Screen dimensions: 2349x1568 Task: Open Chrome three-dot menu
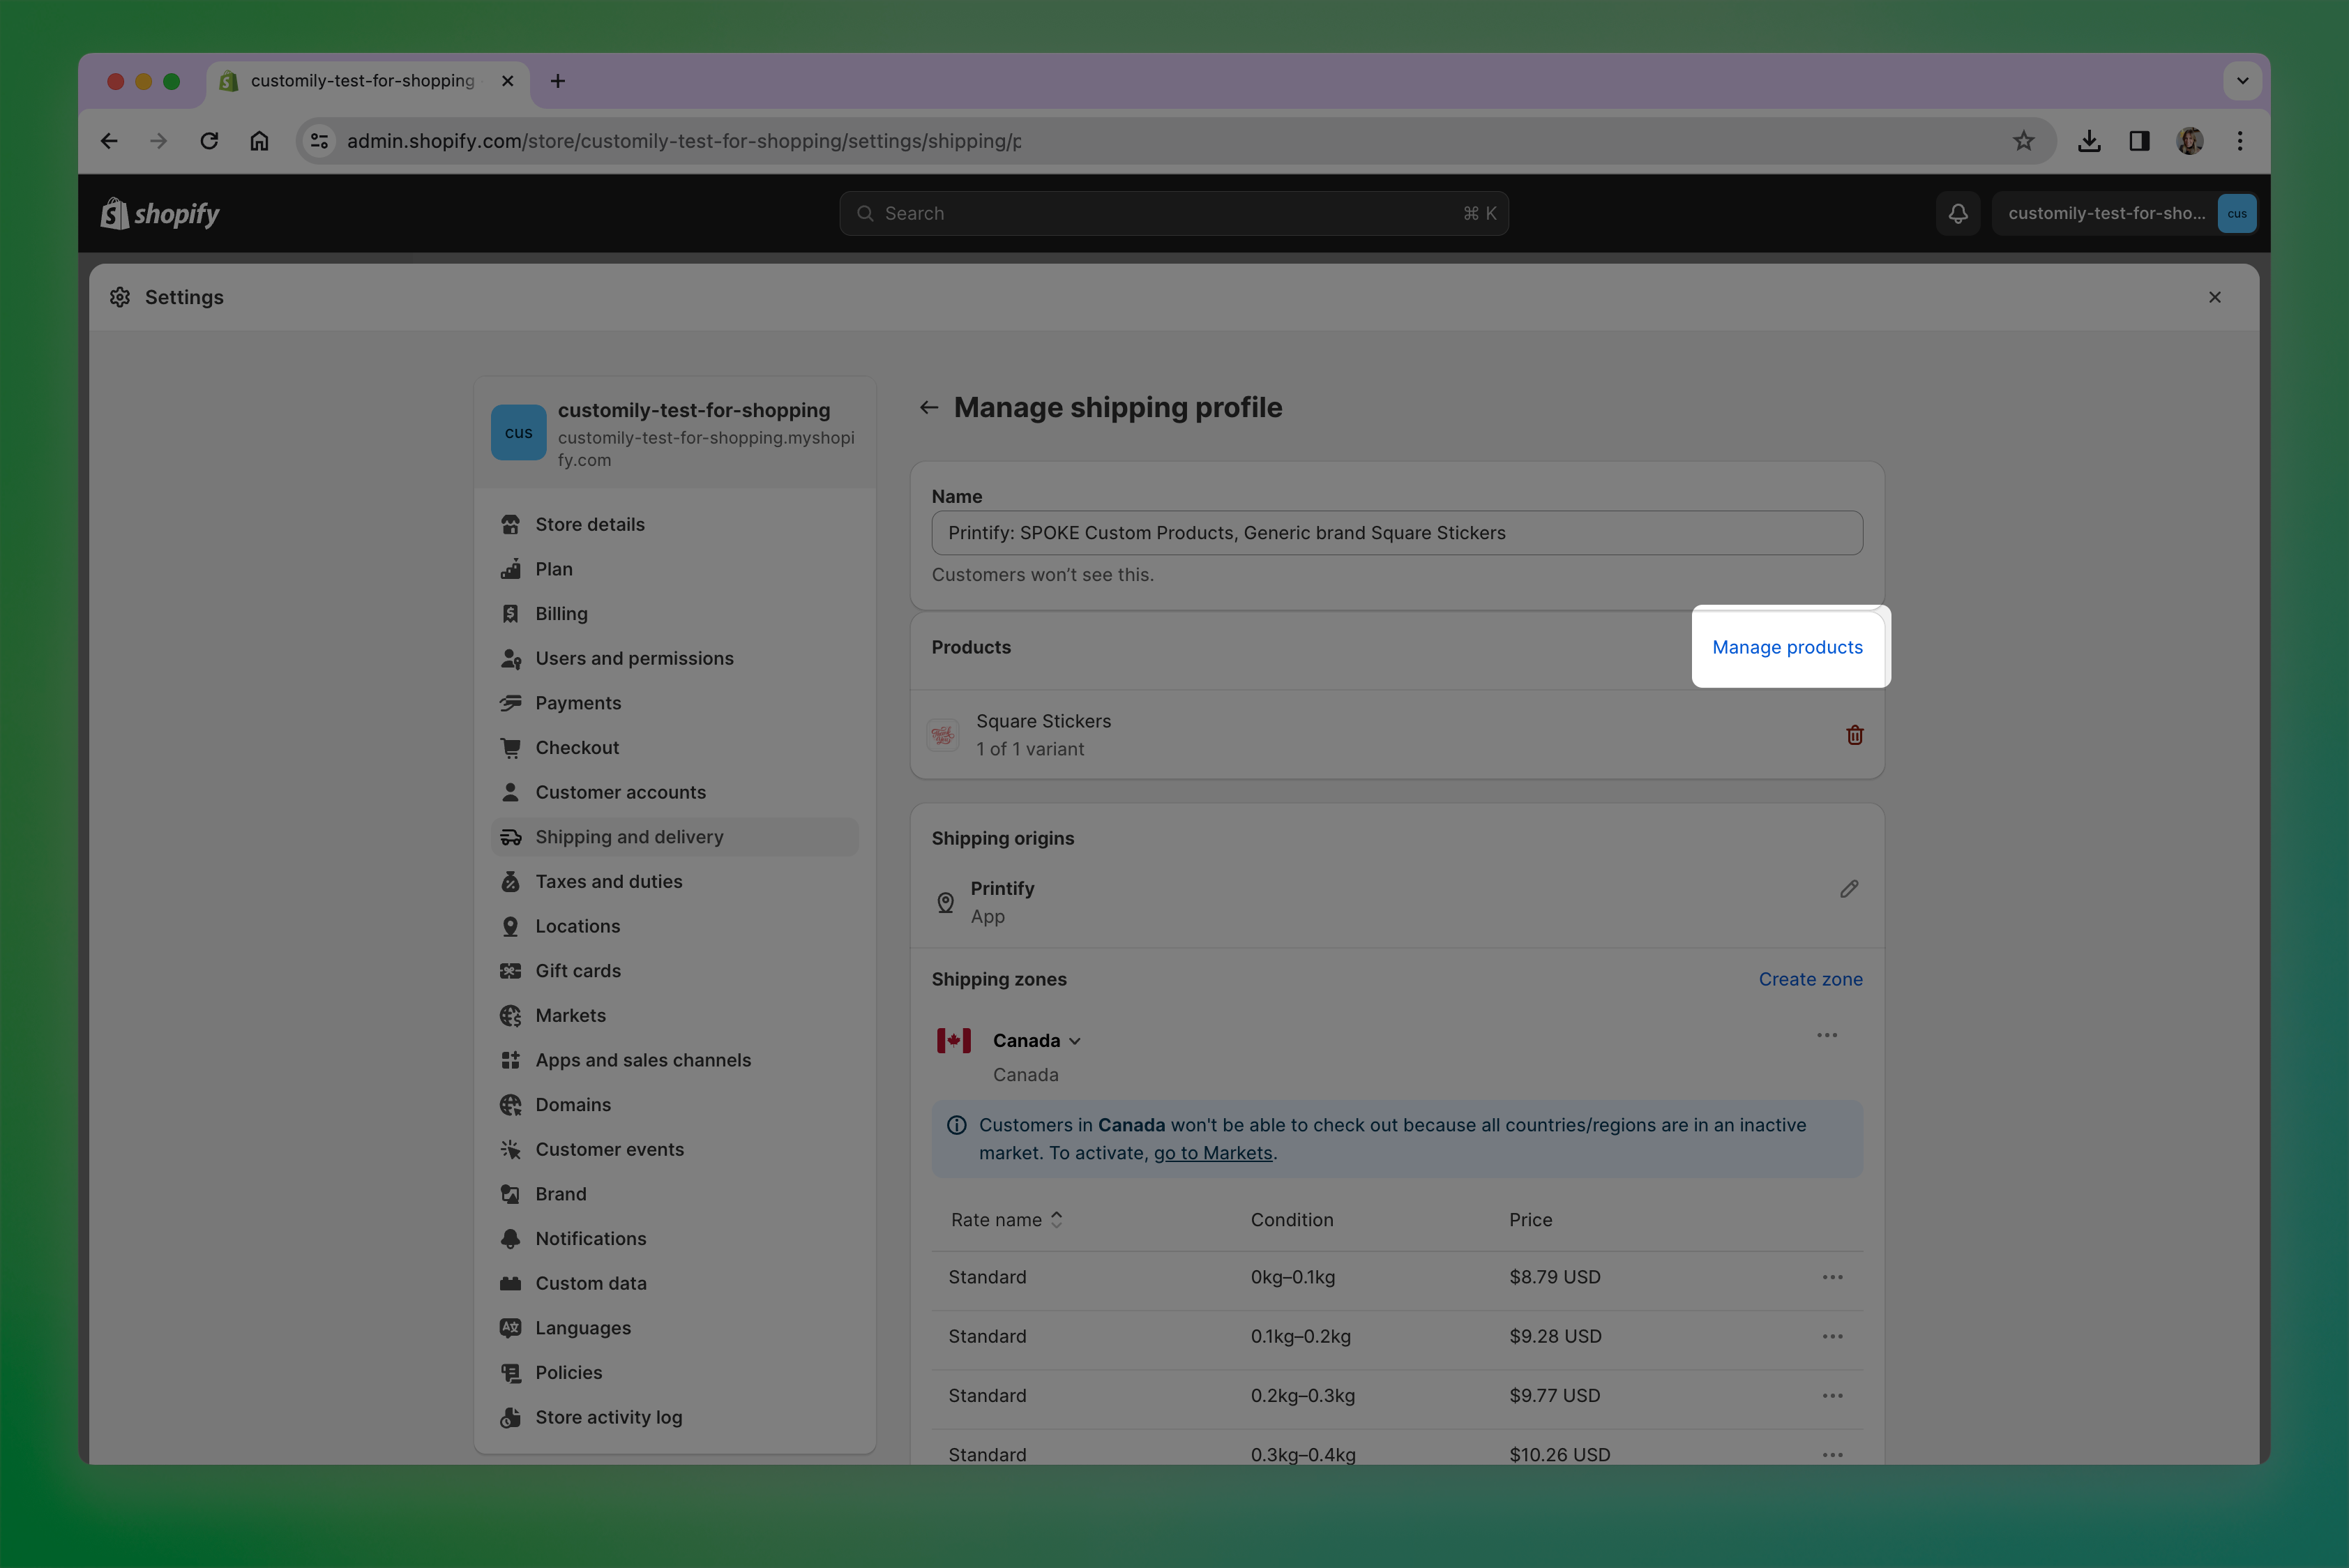click(x=2240, y=141)
